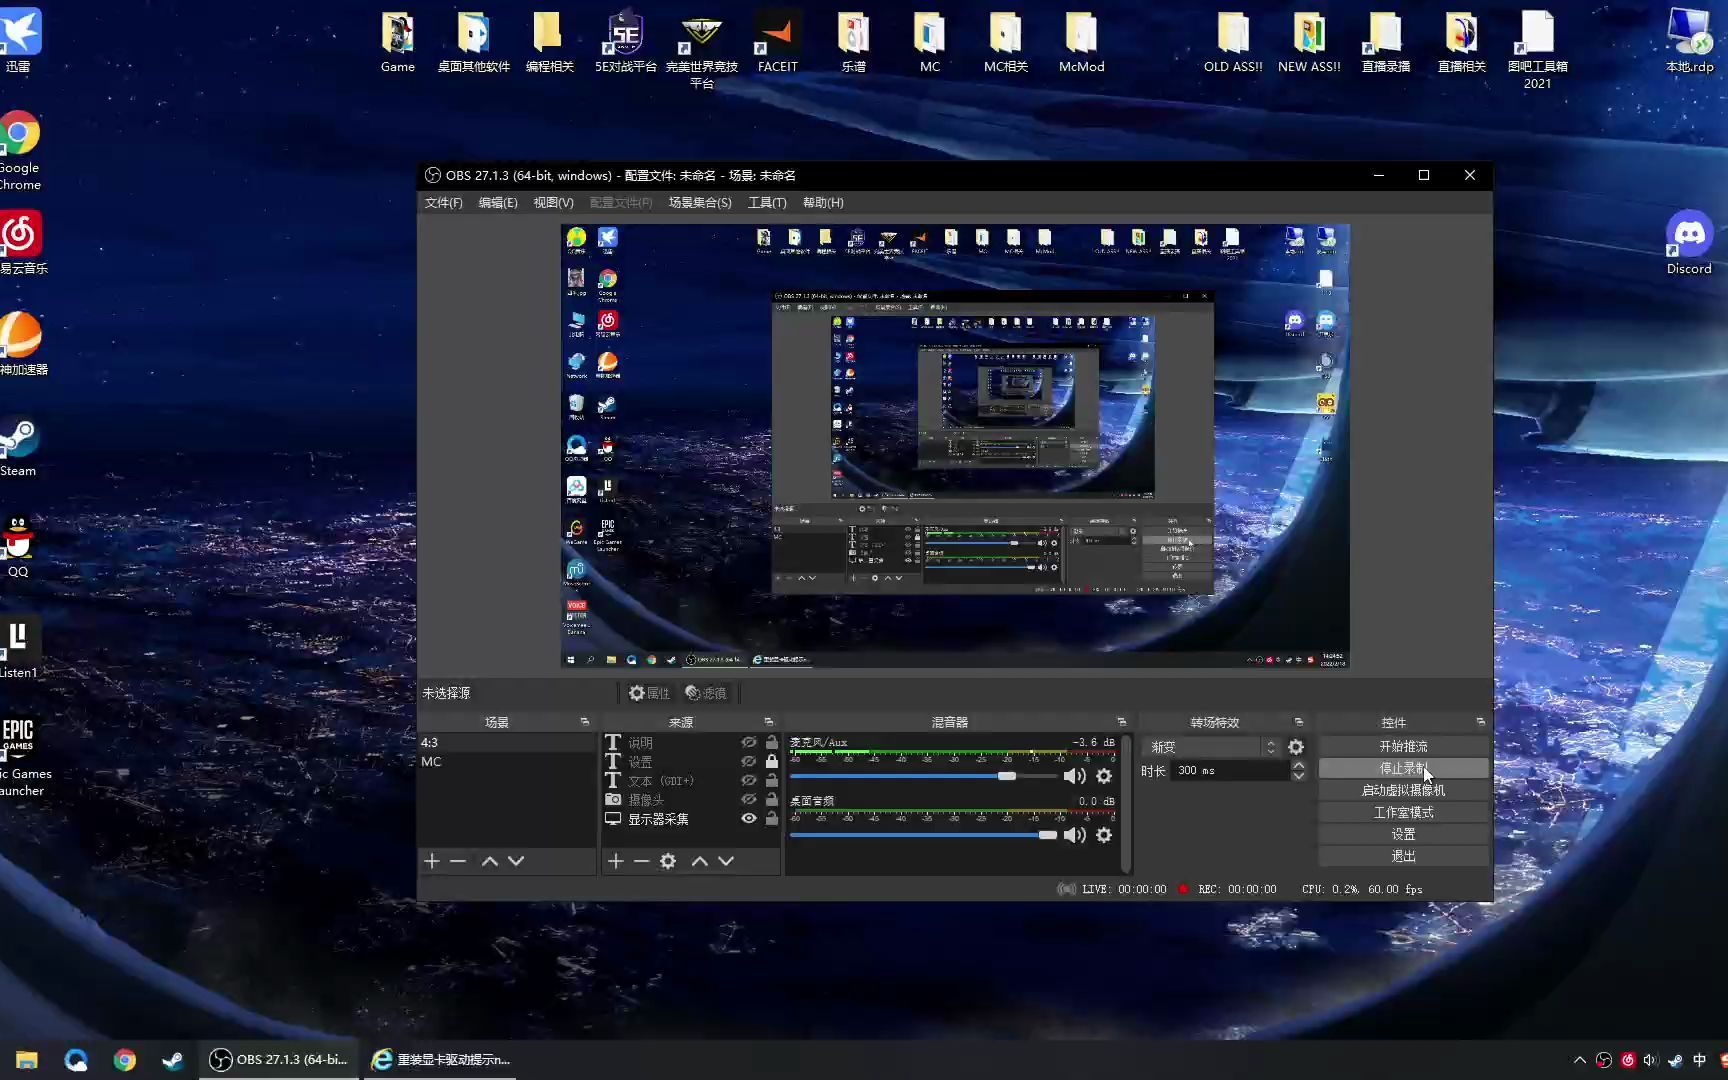Add a new scene with the plus icon
Image resolution: width=1728 pixels, height=1080 pixels.
click(x=432, y=861)
